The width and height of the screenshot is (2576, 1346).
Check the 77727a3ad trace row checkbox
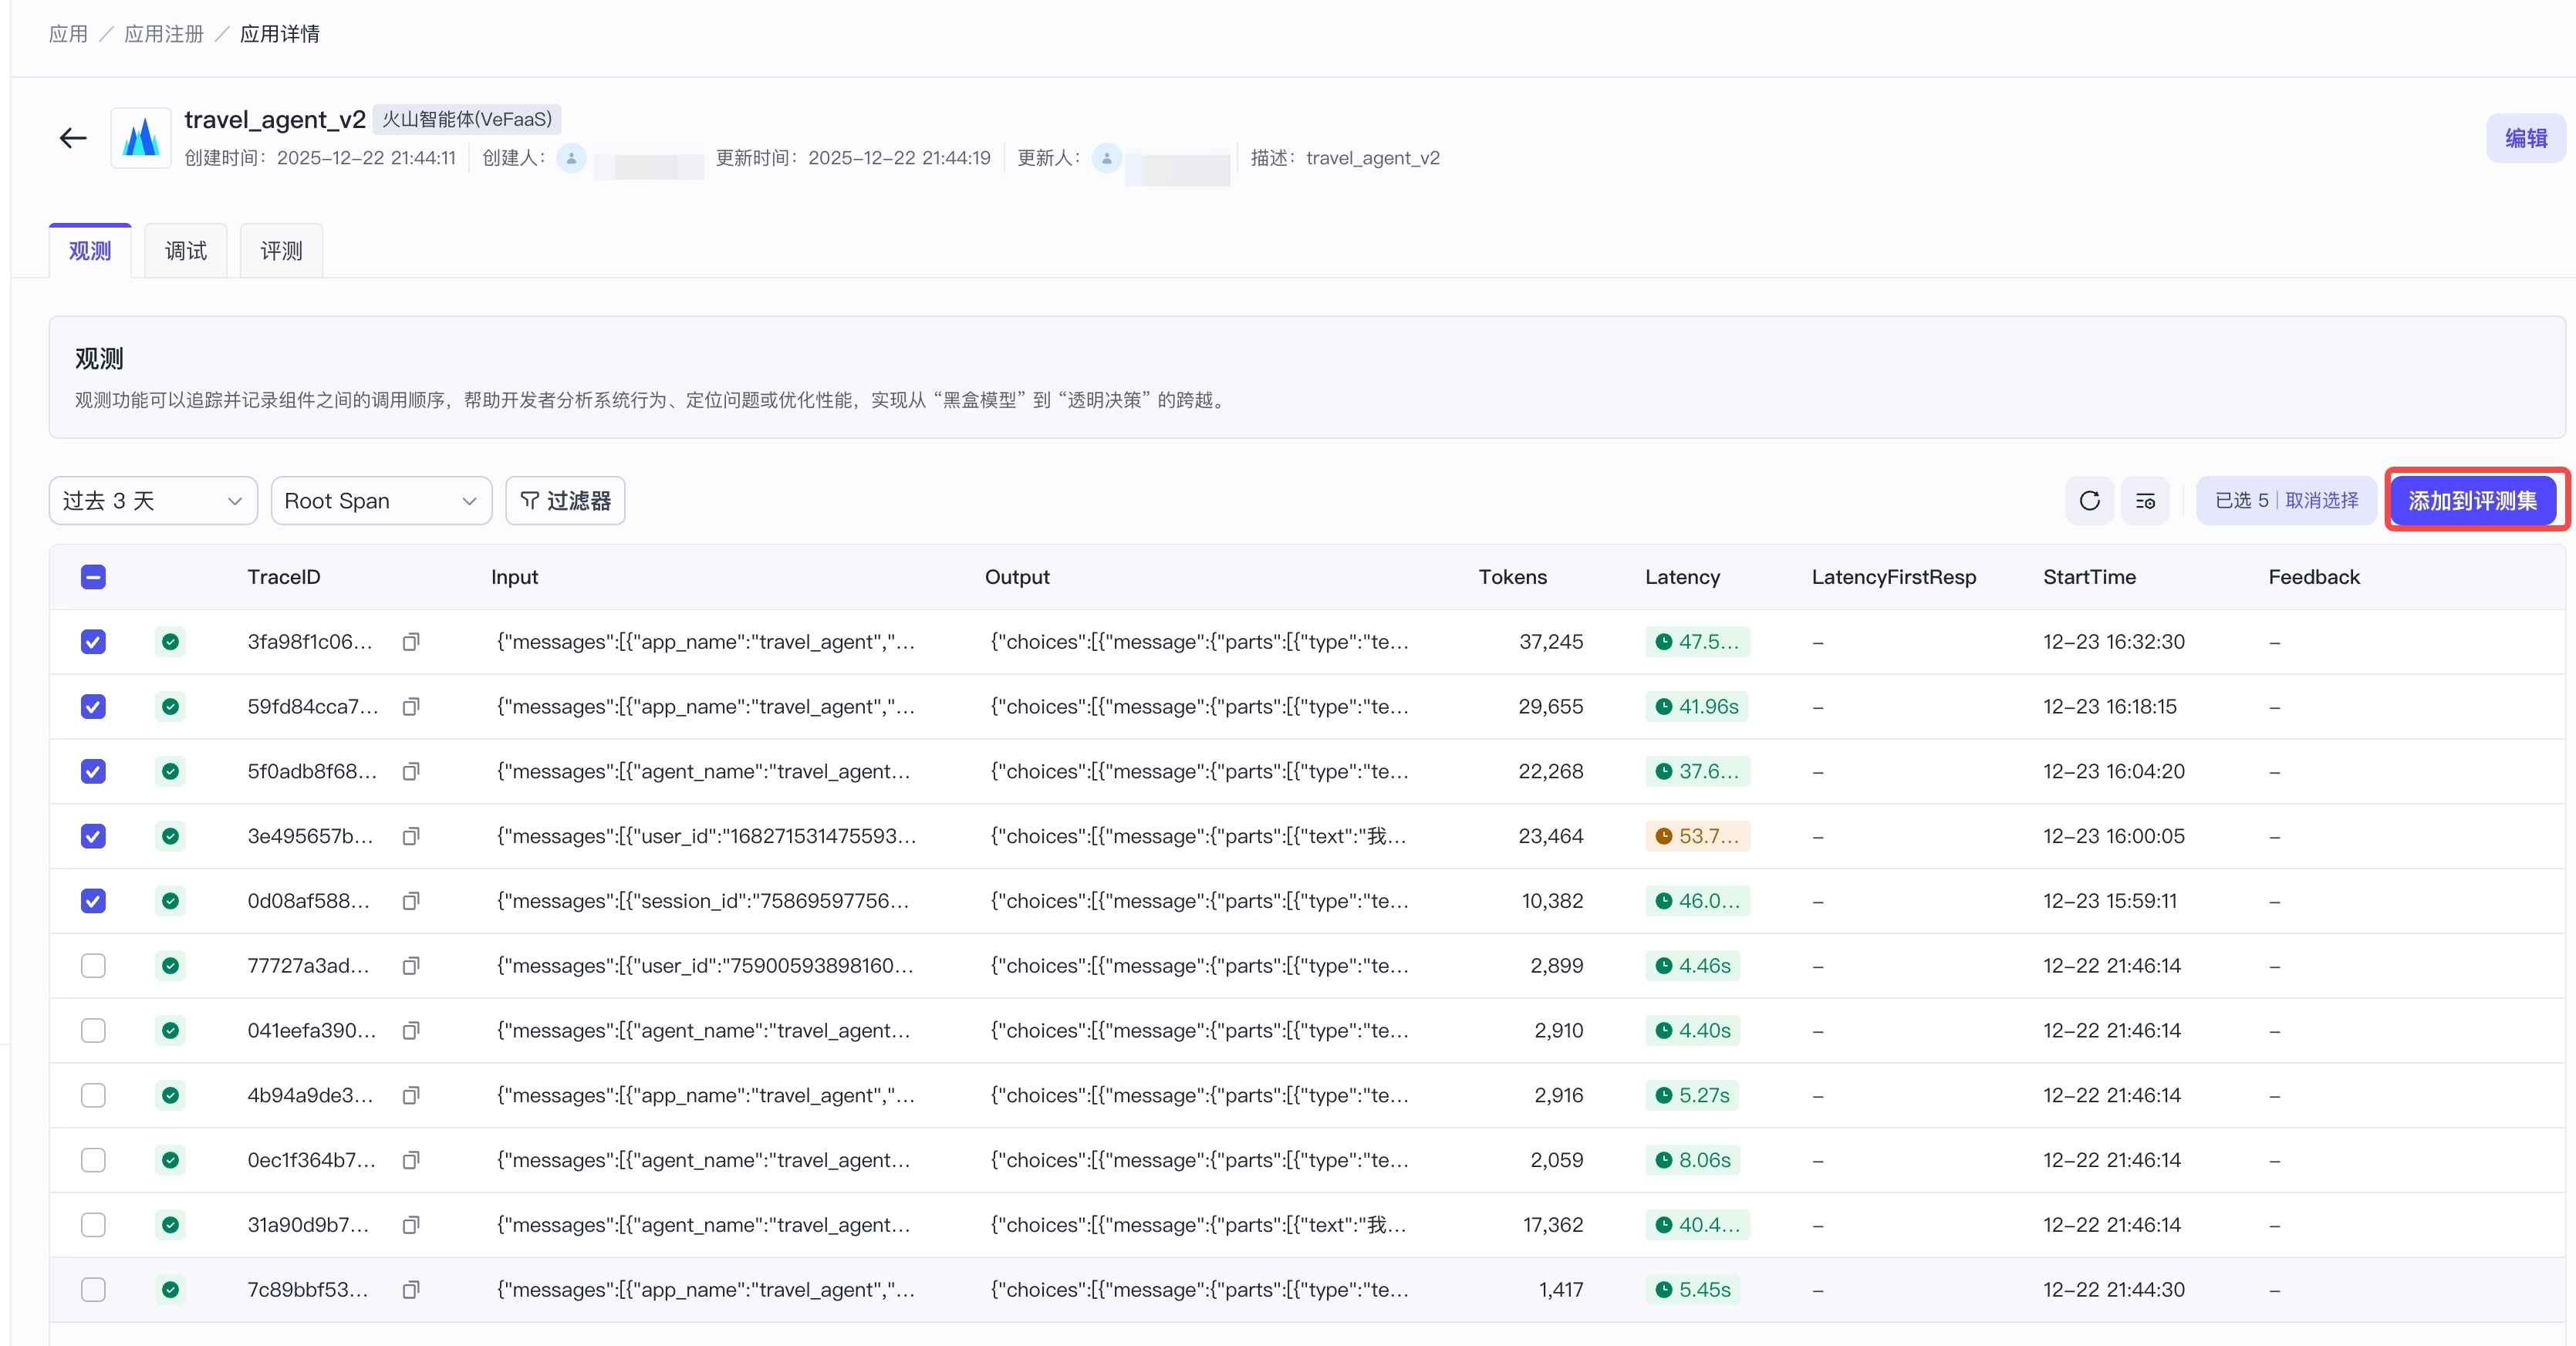(93, 966)
